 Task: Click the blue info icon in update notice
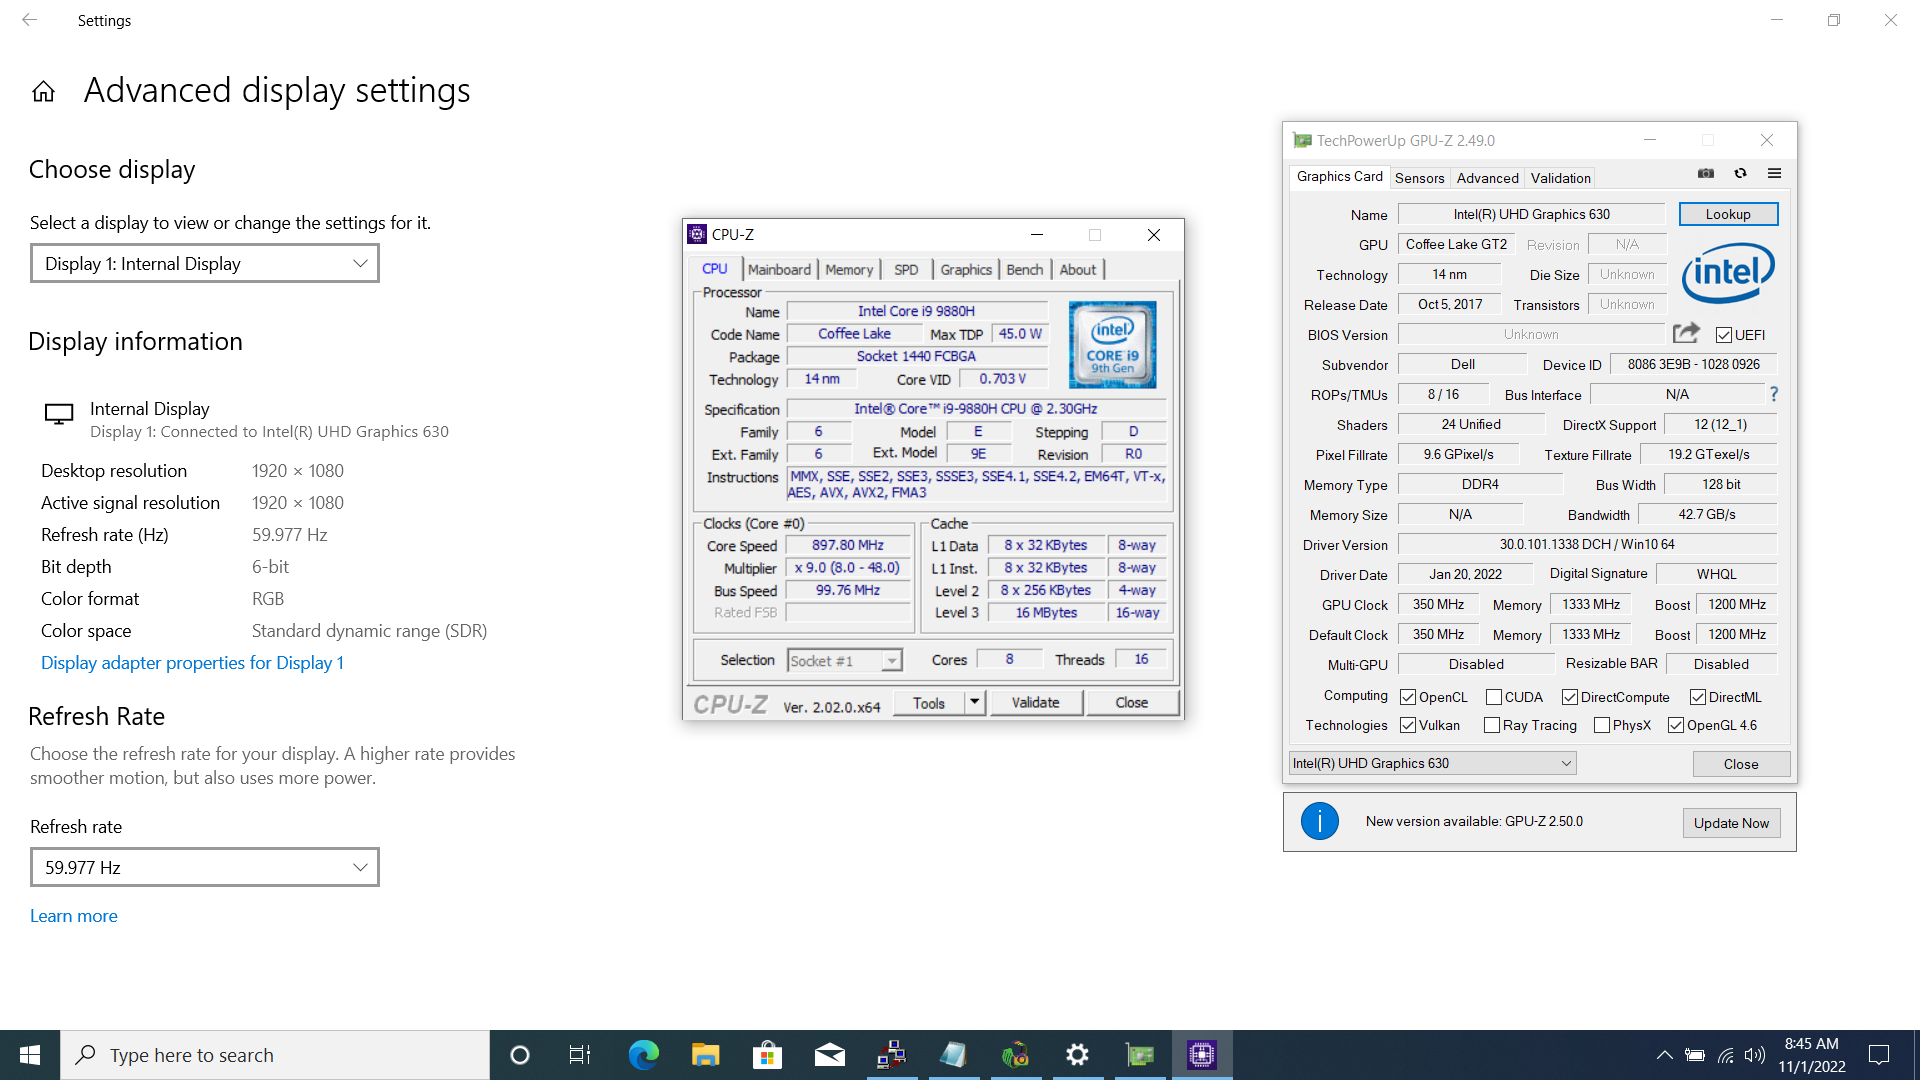click(x=1319, y=822)
